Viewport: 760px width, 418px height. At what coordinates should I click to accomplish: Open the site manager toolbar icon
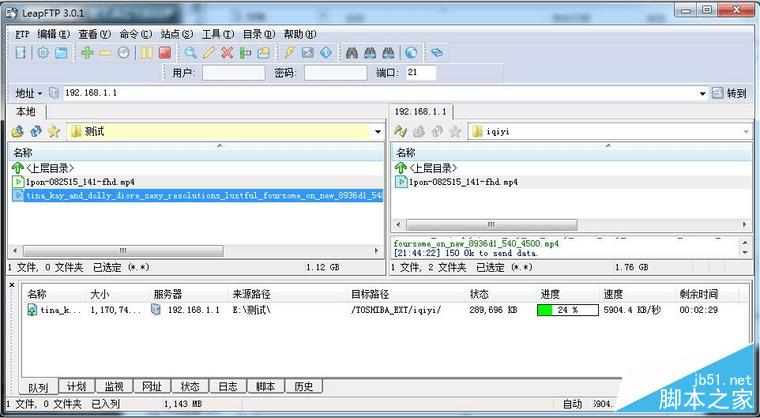tap(20, 53)
